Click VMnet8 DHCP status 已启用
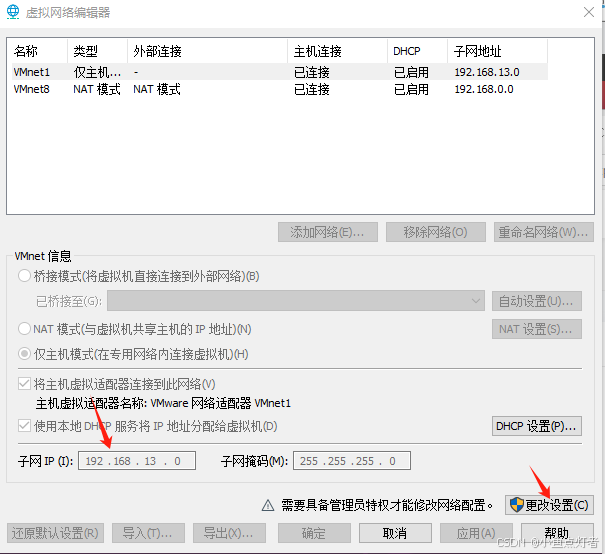This screenshot has height=554, width=605. pos(411,89)
